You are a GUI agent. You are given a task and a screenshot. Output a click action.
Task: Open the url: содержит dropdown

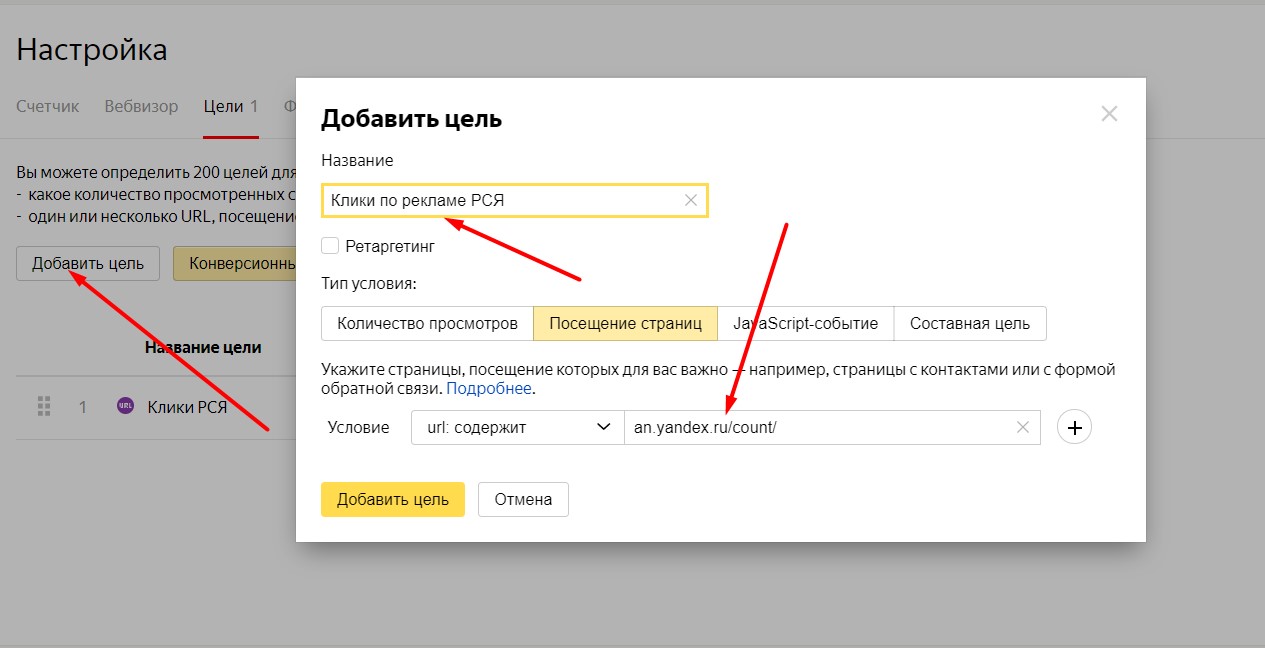click(x=517, y=428)
